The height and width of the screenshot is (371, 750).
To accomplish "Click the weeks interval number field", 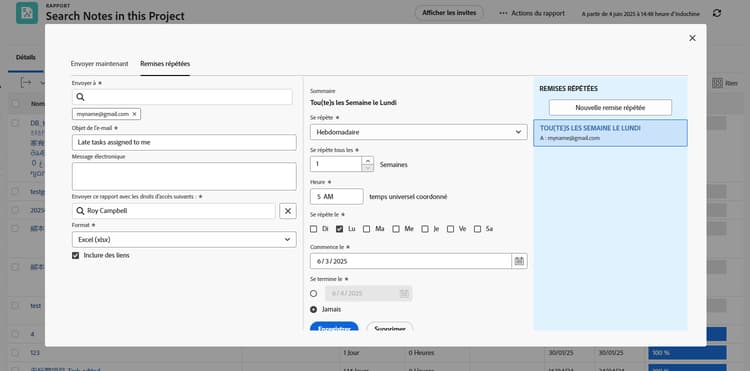I will click(x=336, y=164).
